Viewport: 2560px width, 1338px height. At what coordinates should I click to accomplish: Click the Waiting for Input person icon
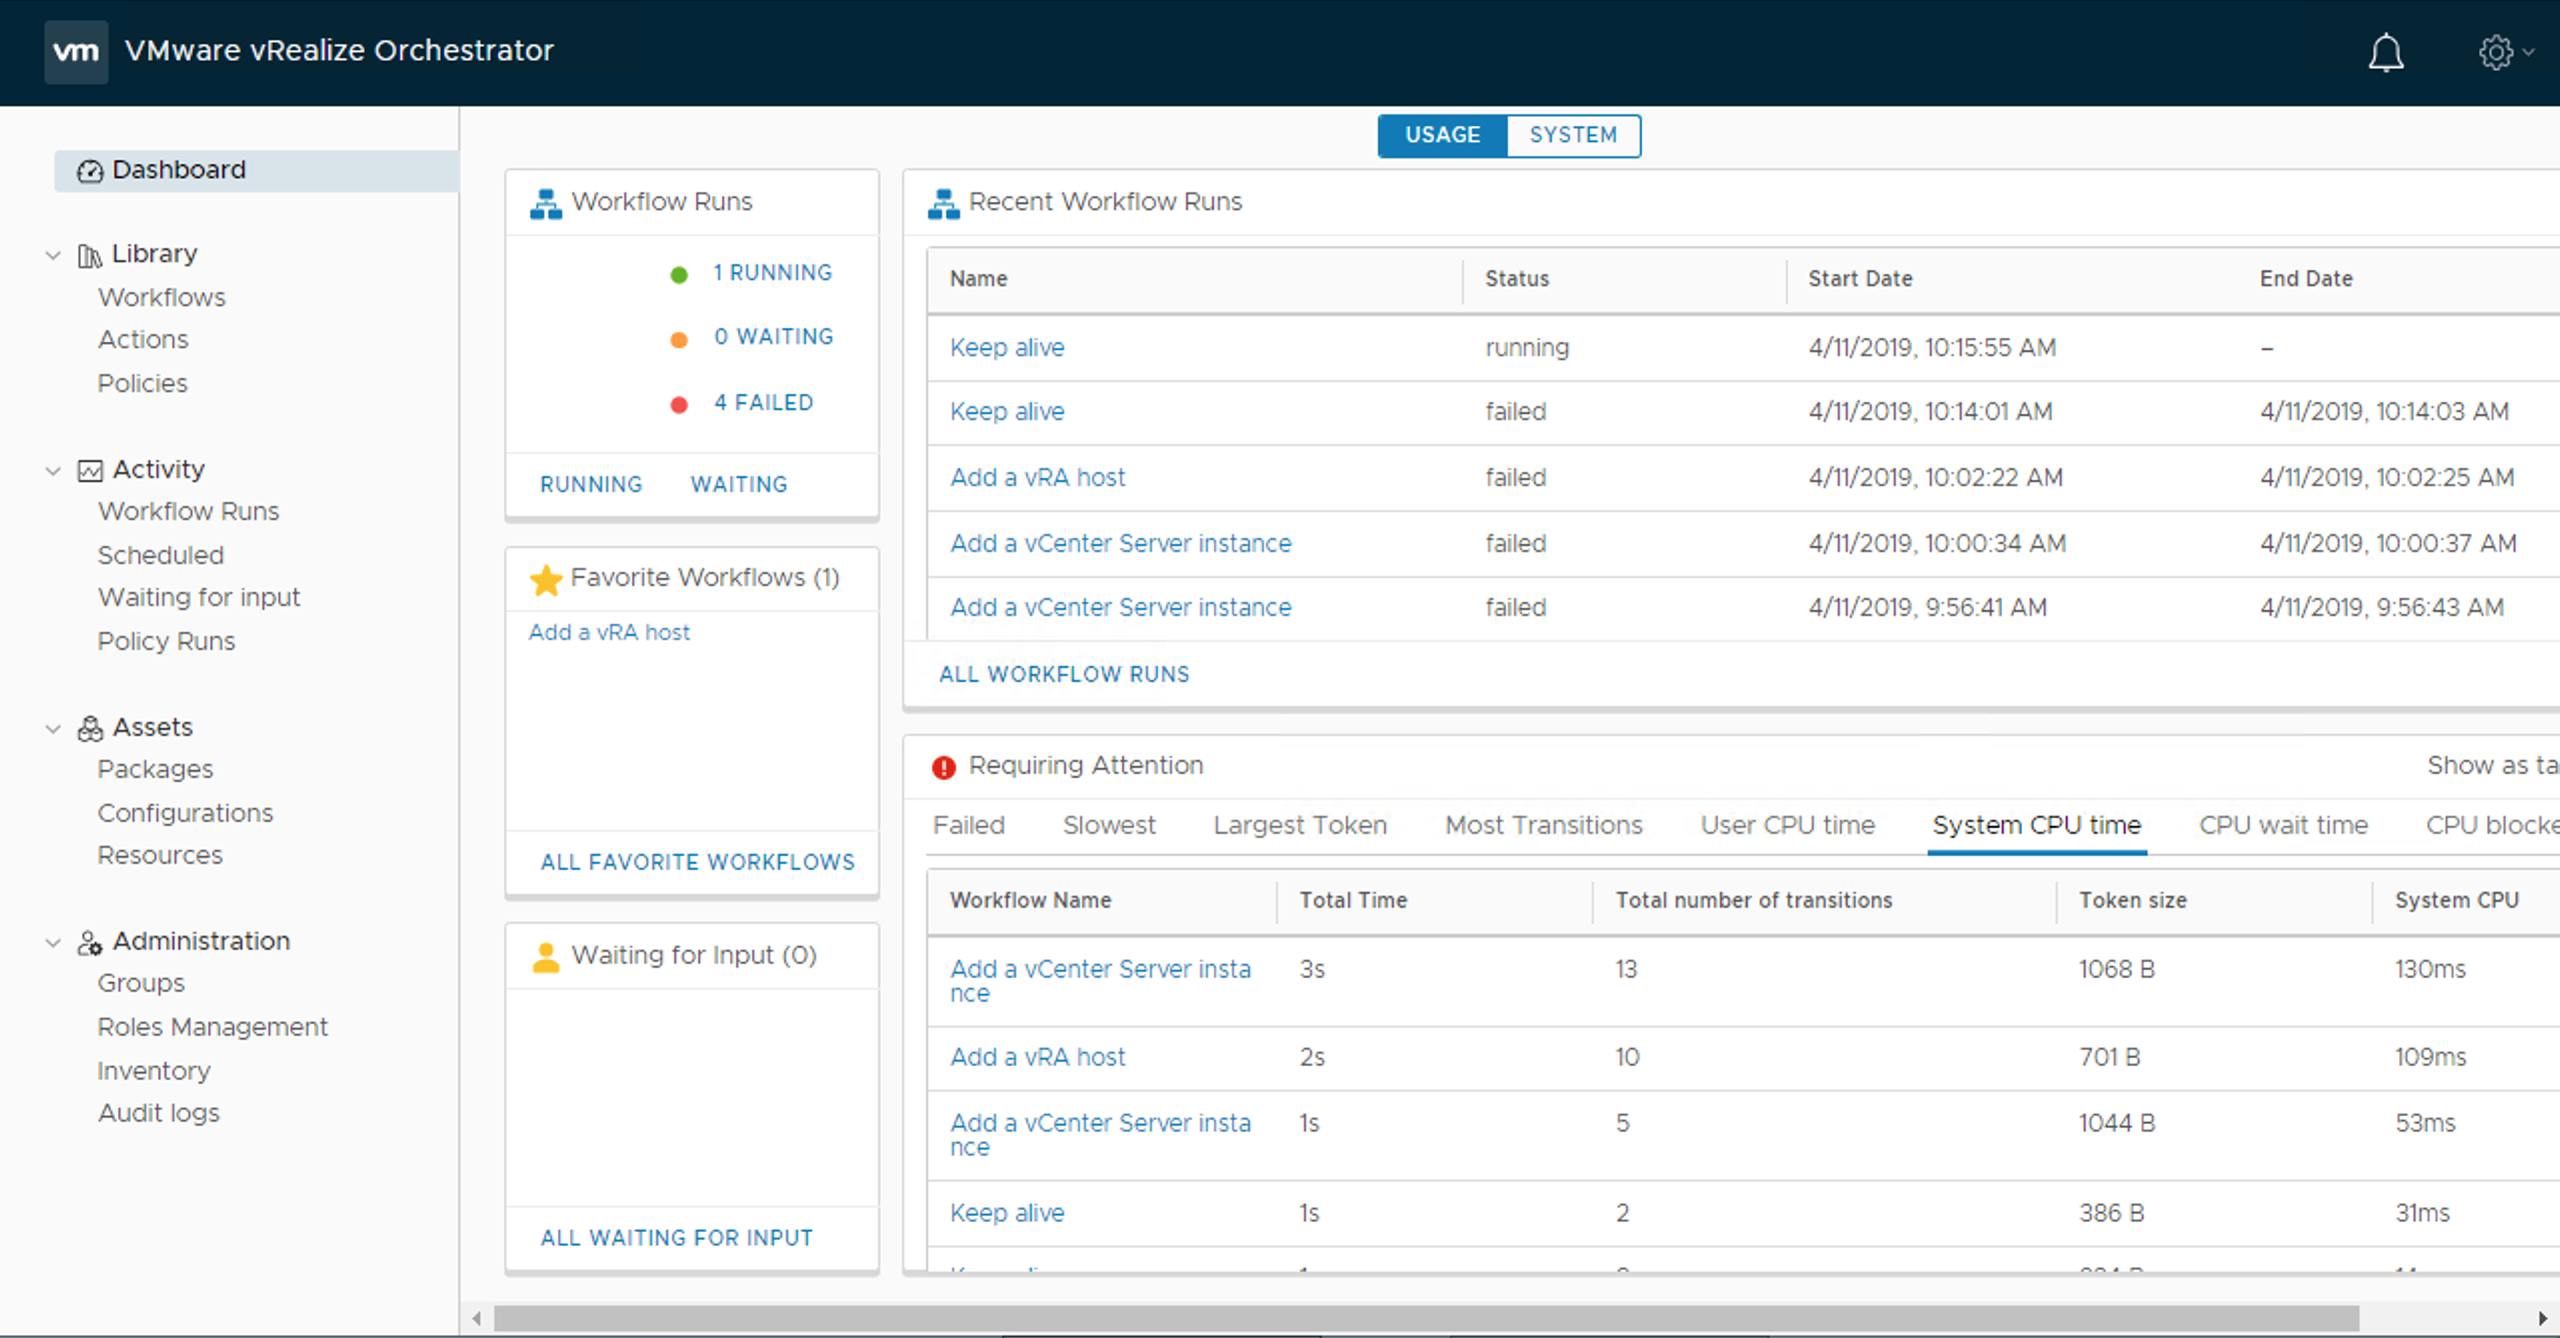545,955
